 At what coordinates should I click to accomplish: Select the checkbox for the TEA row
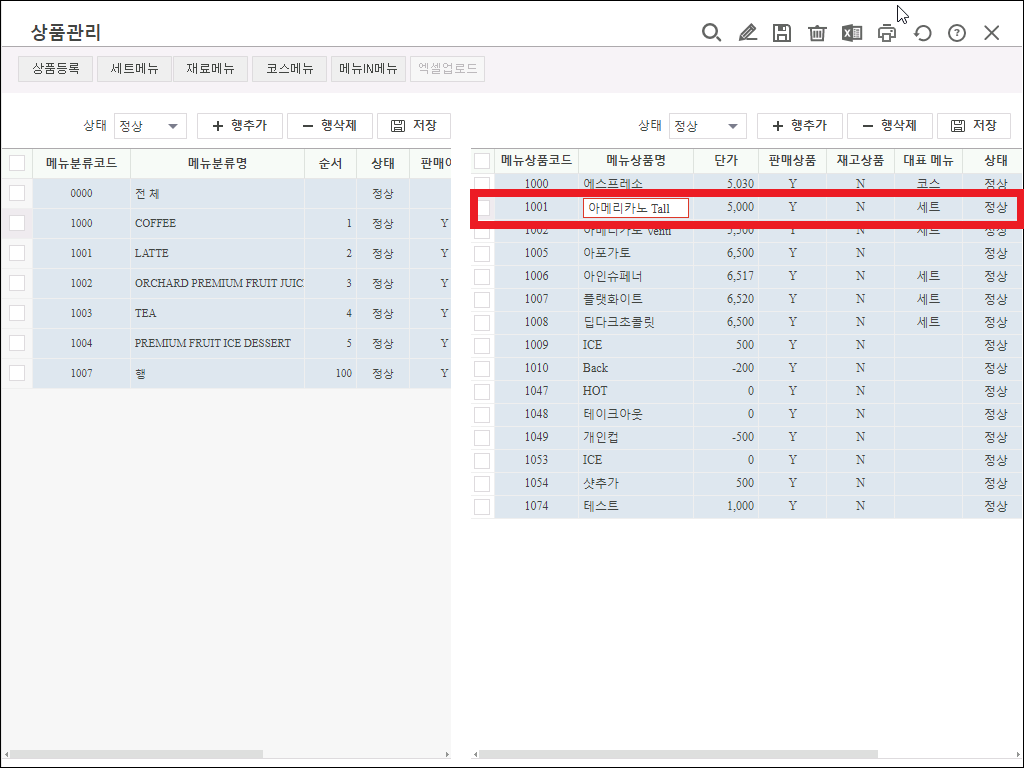click(17, 313)
